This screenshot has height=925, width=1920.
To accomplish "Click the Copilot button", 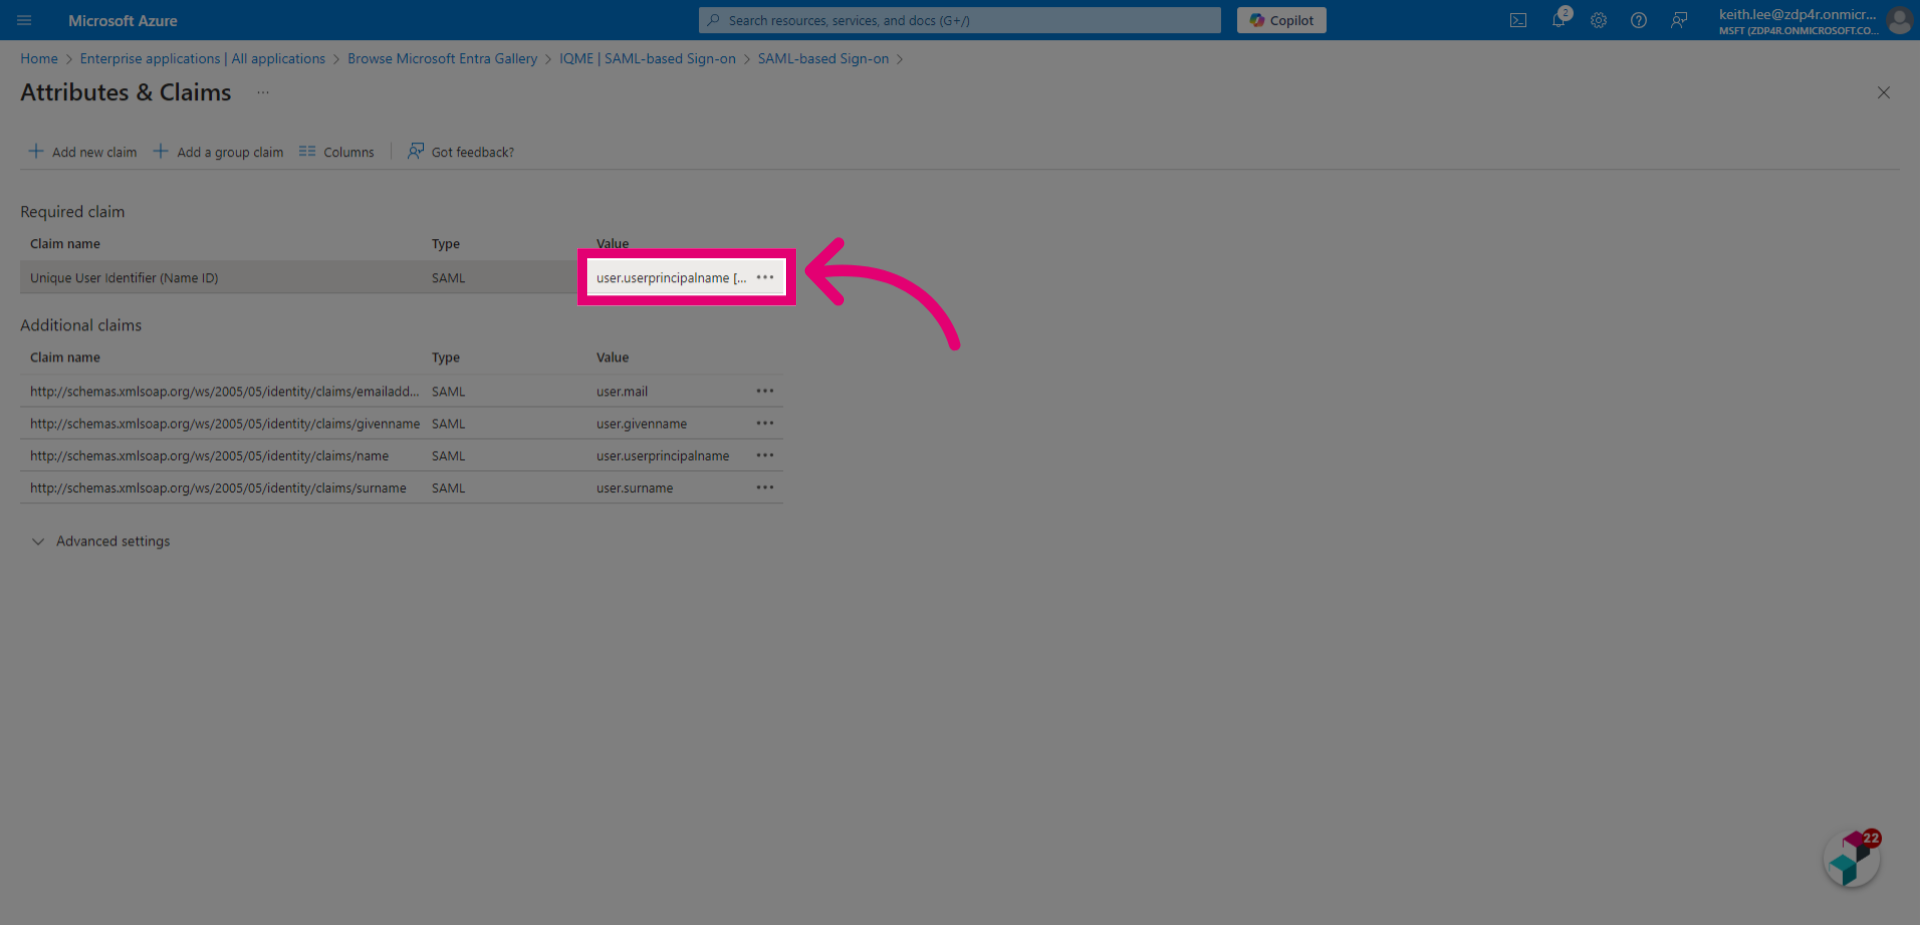I will tap(1281, 20).
